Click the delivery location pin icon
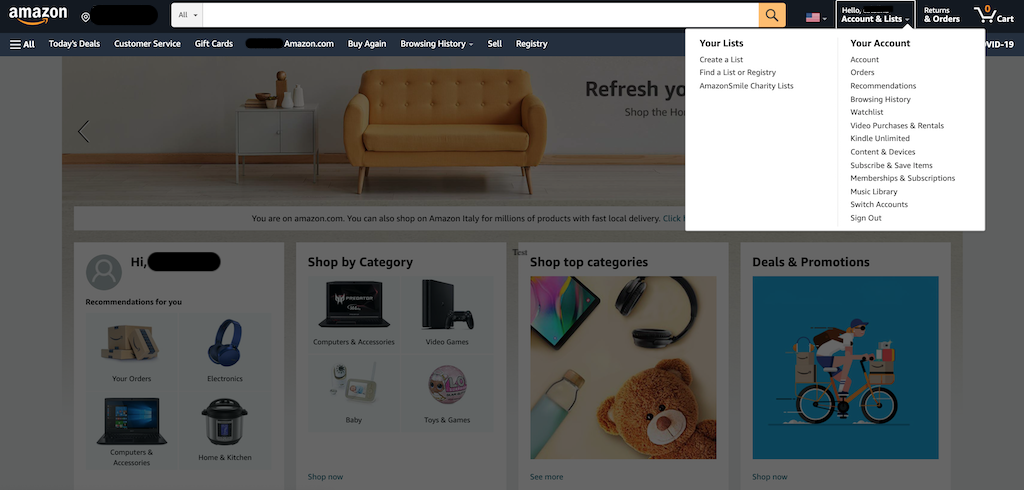1024x490 pixels. tap(86, 17)
